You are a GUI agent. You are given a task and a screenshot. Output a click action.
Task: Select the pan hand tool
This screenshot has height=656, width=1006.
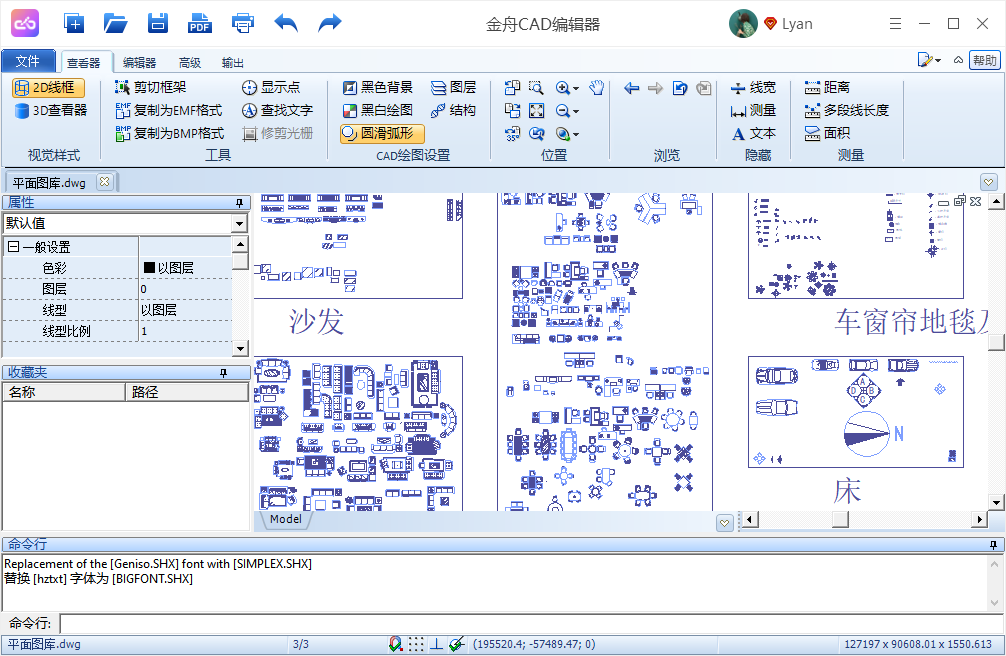point(597,88)
